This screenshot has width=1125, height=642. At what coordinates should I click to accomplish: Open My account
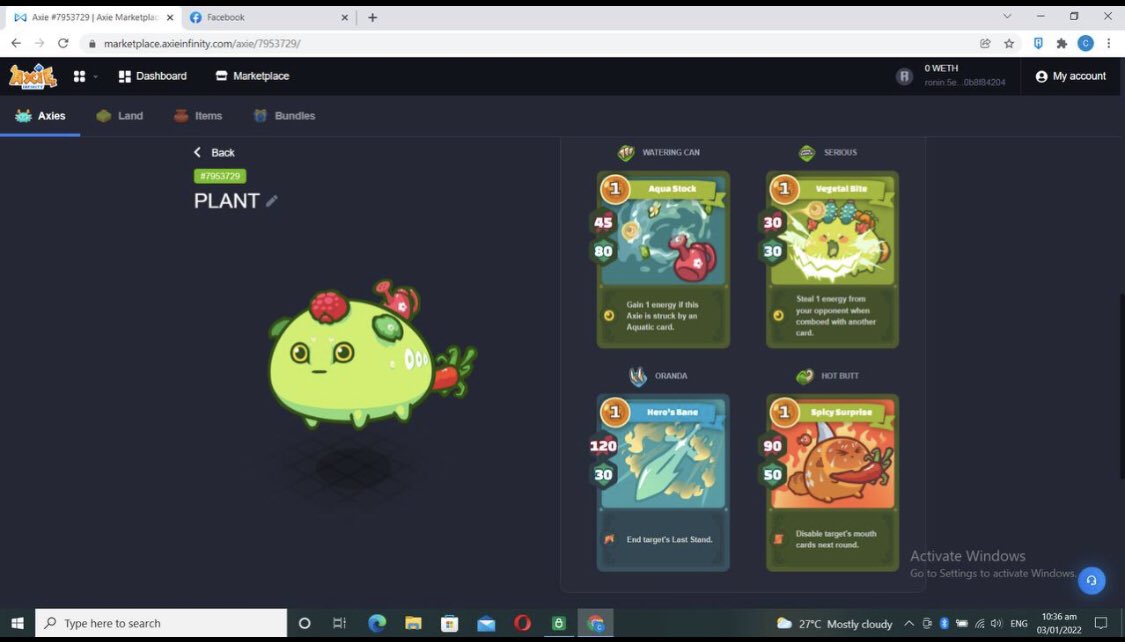coord(1070,76)
